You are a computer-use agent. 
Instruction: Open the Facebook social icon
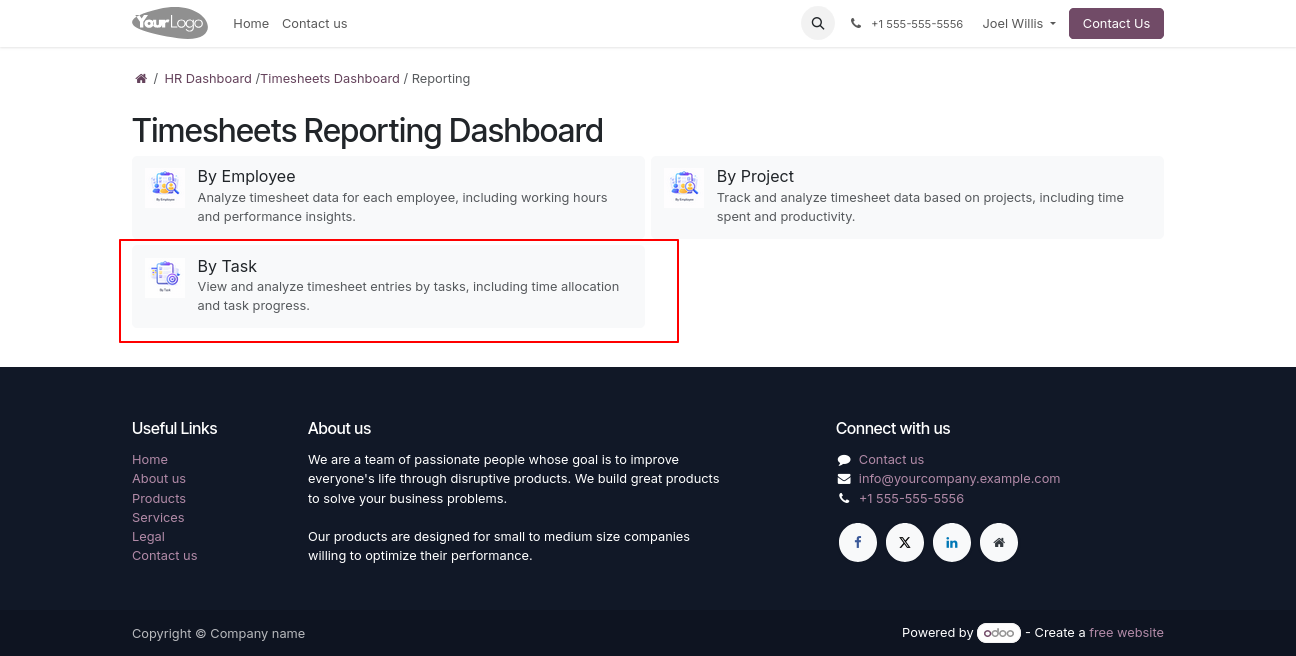point(857,543)
